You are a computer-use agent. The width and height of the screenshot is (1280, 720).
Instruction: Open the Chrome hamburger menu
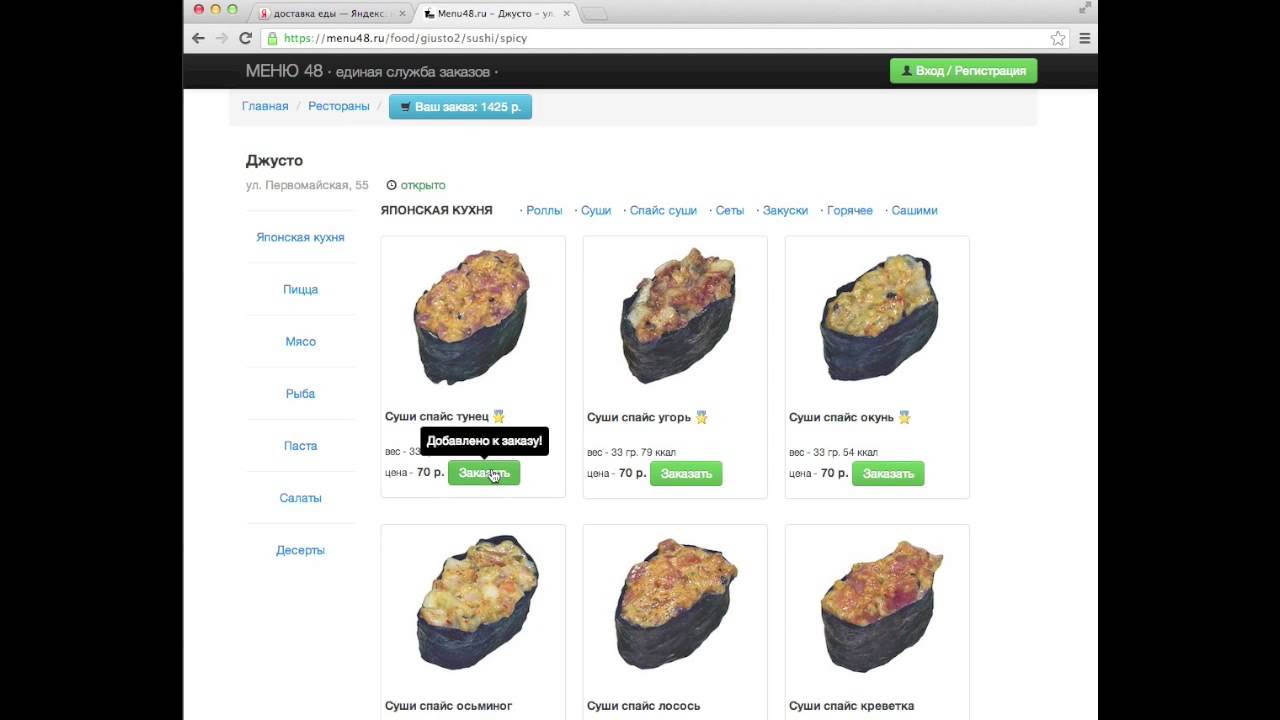1084,38
